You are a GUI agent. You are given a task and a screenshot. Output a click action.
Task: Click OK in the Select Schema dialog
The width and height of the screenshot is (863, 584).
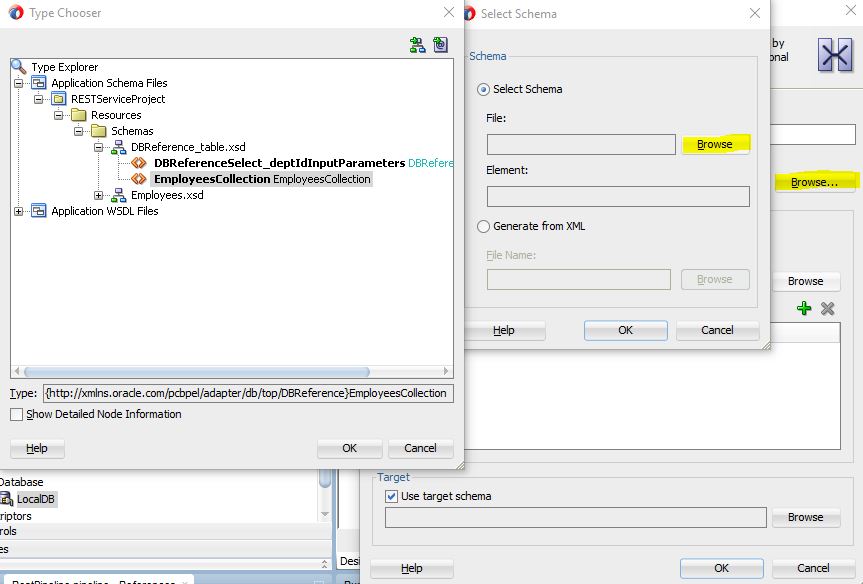coord(626,330)
